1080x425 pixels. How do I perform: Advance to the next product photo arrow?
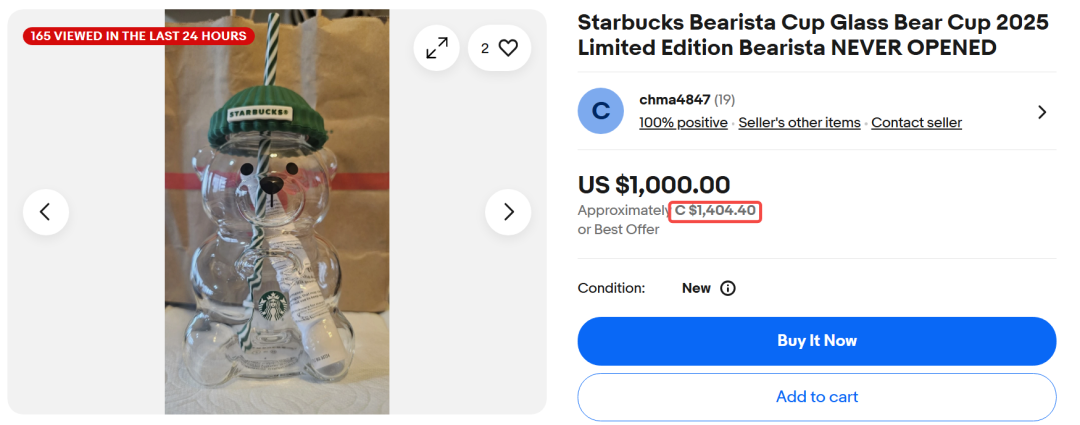click(x=508, y=211)
